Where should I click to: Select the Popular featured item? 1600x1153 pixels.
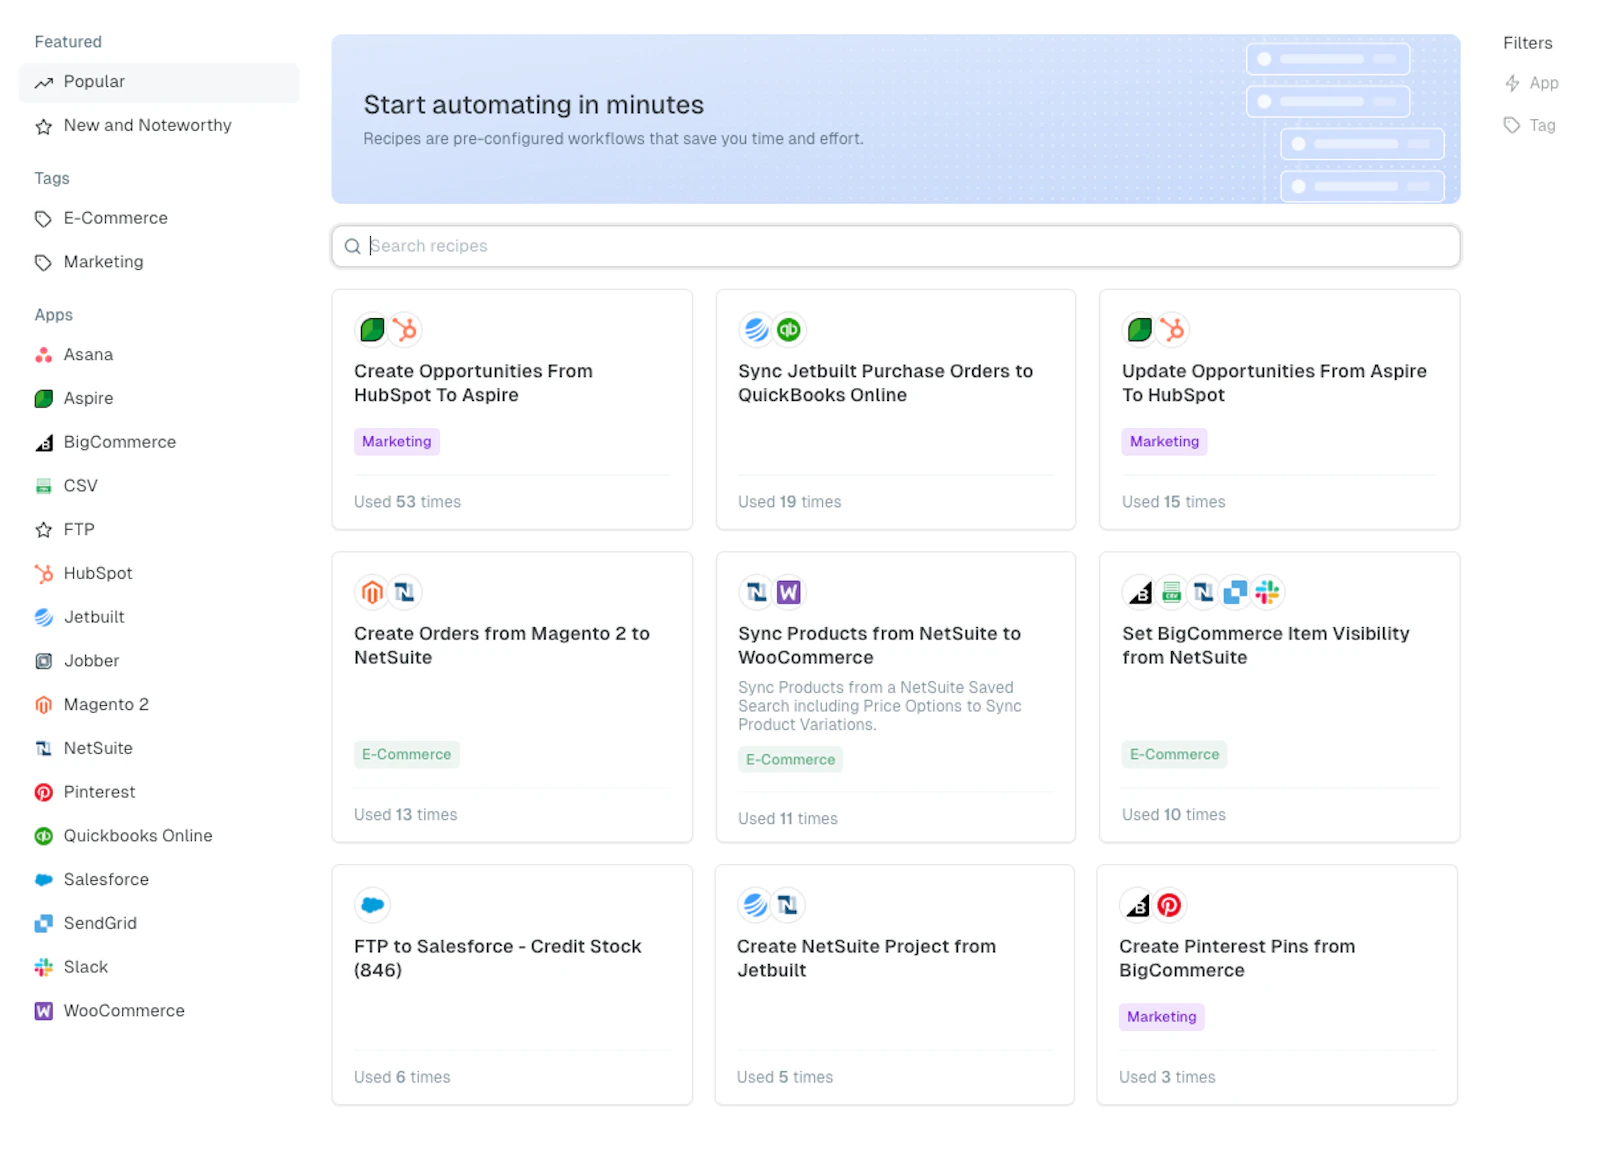pyautogui.click(x=159, y=82)
